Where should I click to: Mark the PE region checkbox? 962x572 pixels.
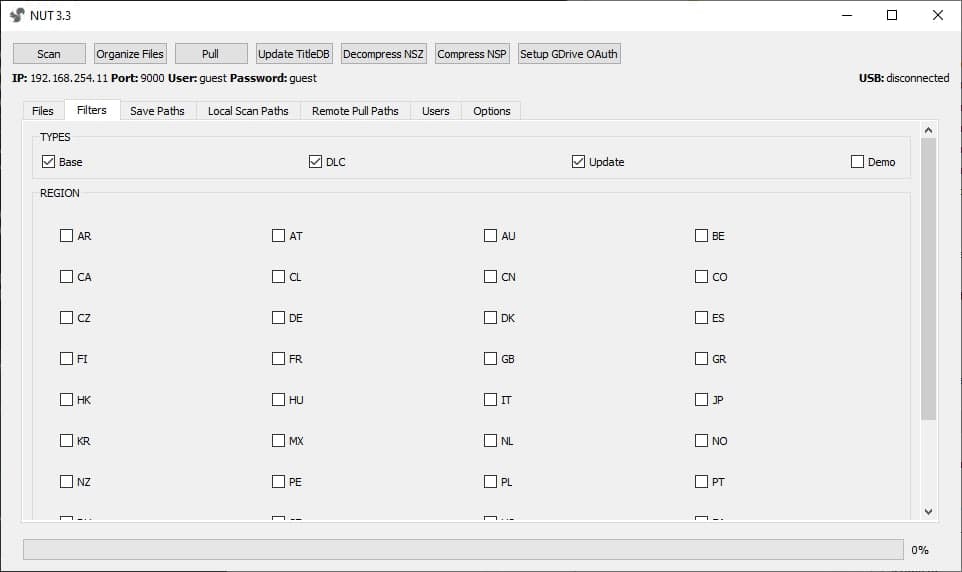(x=278, y=482)
